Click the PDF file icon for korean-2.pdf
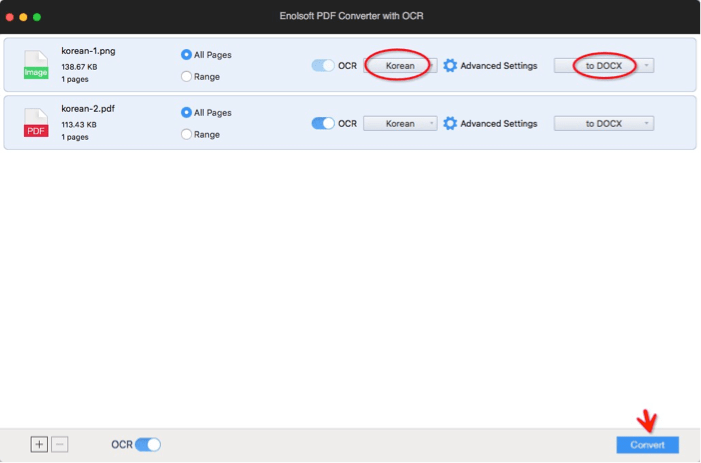Screen dimensions: 701x463 coord(36,122)
